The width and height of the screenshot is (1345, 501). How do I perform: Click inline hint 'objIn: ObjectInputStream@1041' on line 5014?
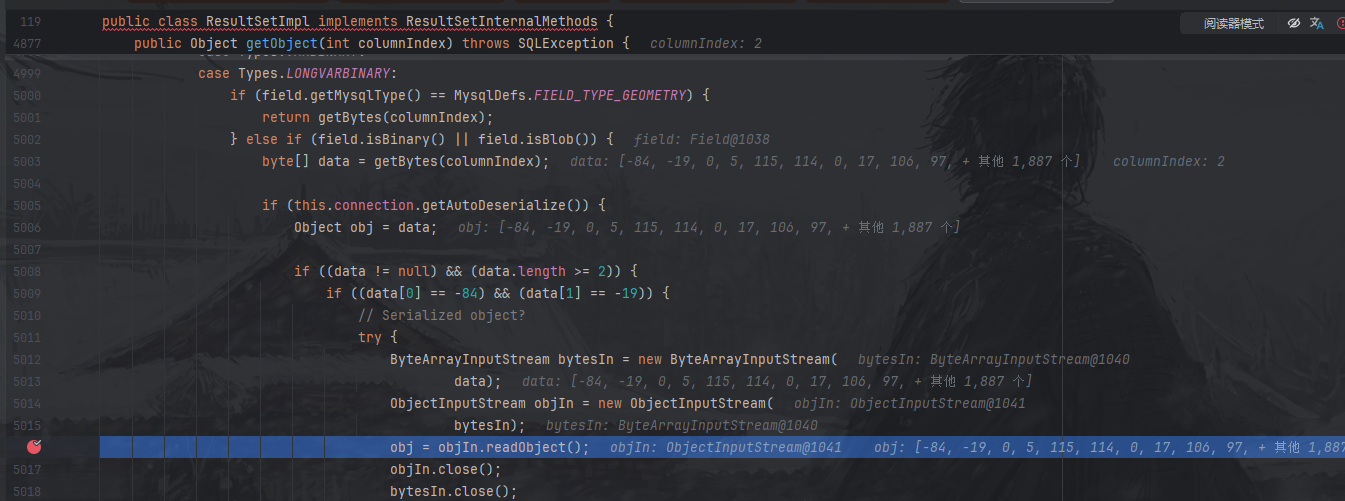(909, 403)
